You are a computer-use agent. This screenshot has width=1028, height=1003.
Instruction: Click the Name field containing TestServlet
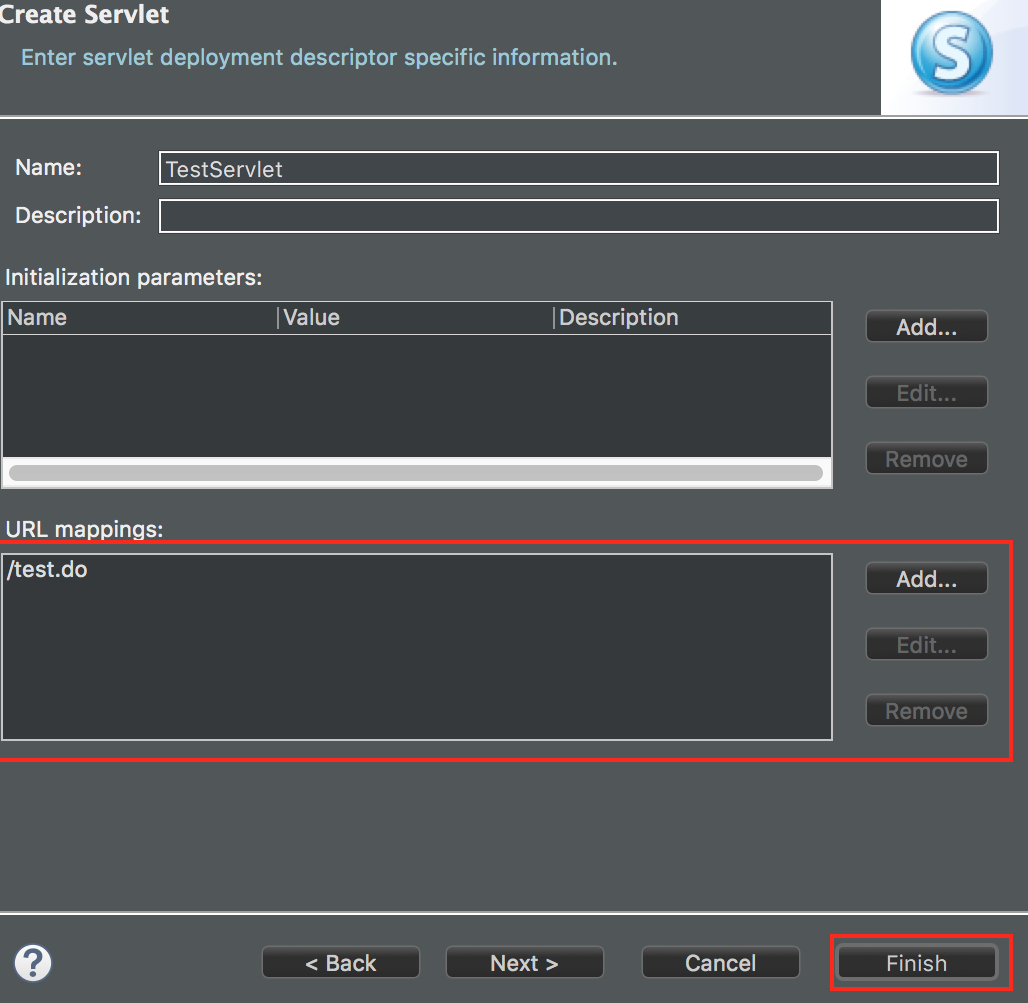pyautogui.click(x=578, y=168)
